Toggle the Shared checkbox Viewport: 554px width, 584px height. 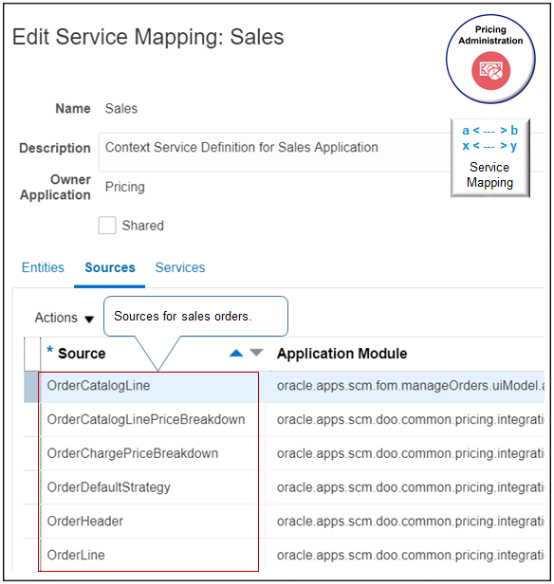pyautogui.click(x=107, y=225)
